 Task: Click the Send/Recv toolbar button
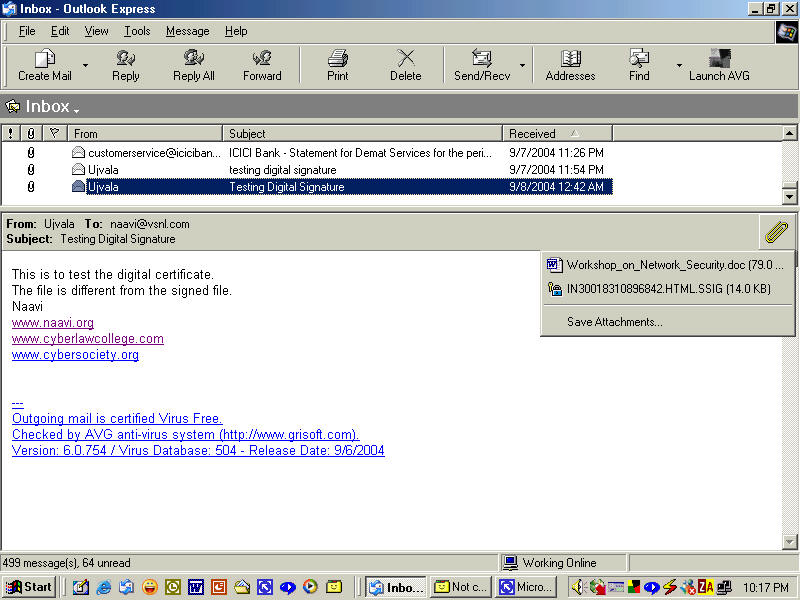(x=482, y=65)
